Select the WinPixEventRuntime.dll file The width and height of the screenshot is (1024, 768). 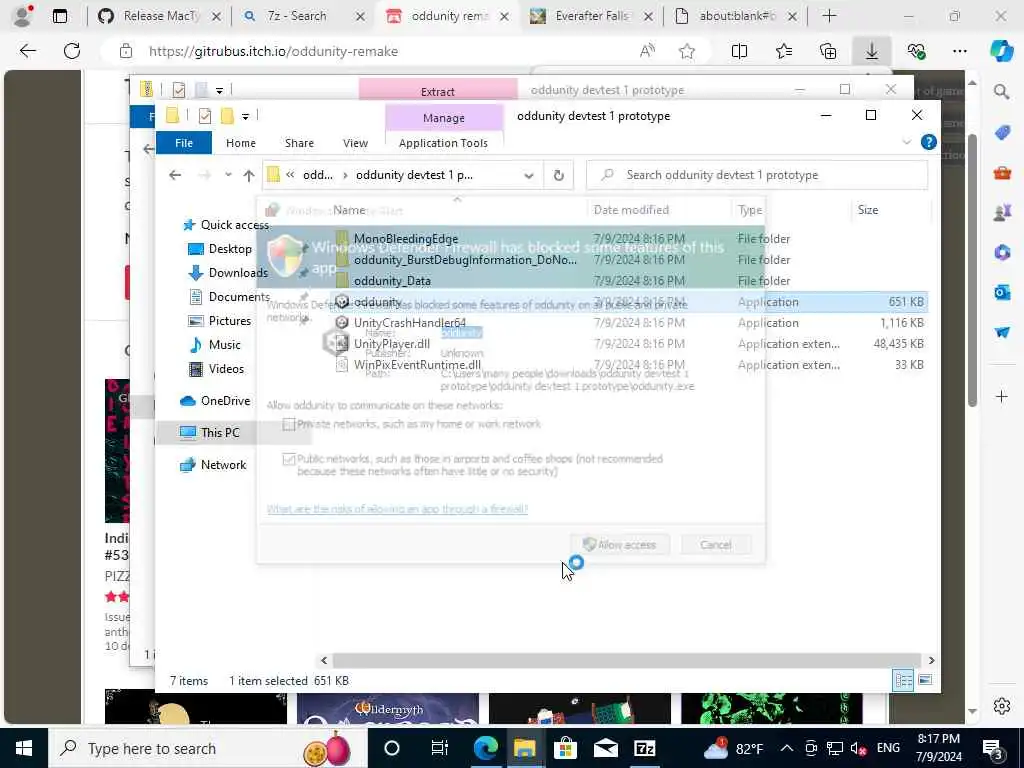tap(417, 364)
